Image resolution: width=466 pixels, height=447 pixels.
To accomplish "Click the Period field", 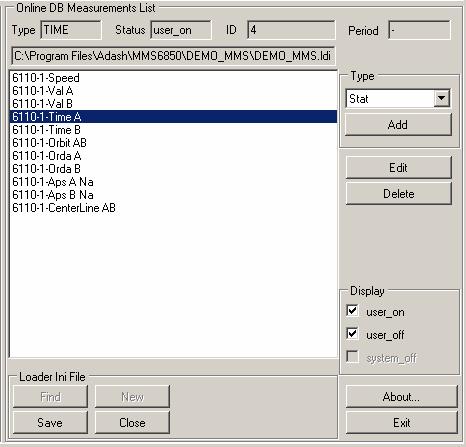I will tap(419, 30).
